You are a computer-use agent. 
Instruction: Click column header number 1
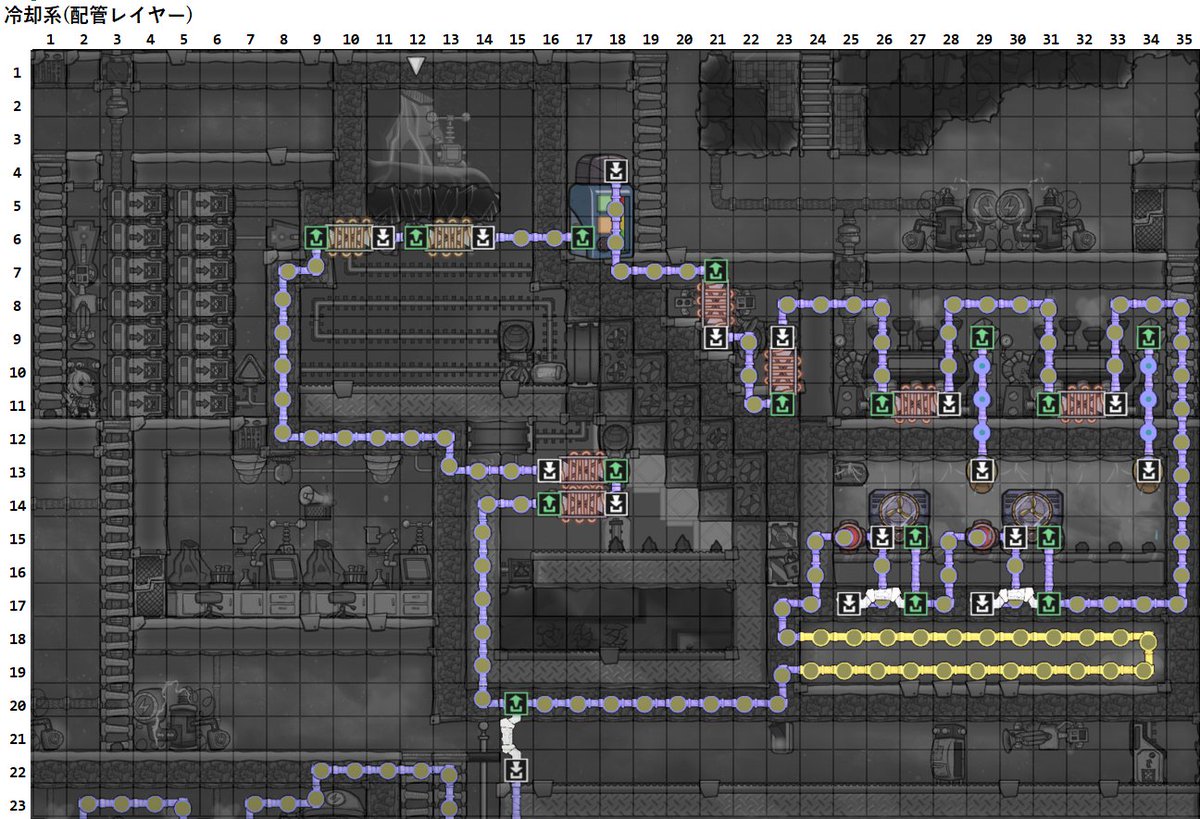pyautogui.click(x=50, y=41)
